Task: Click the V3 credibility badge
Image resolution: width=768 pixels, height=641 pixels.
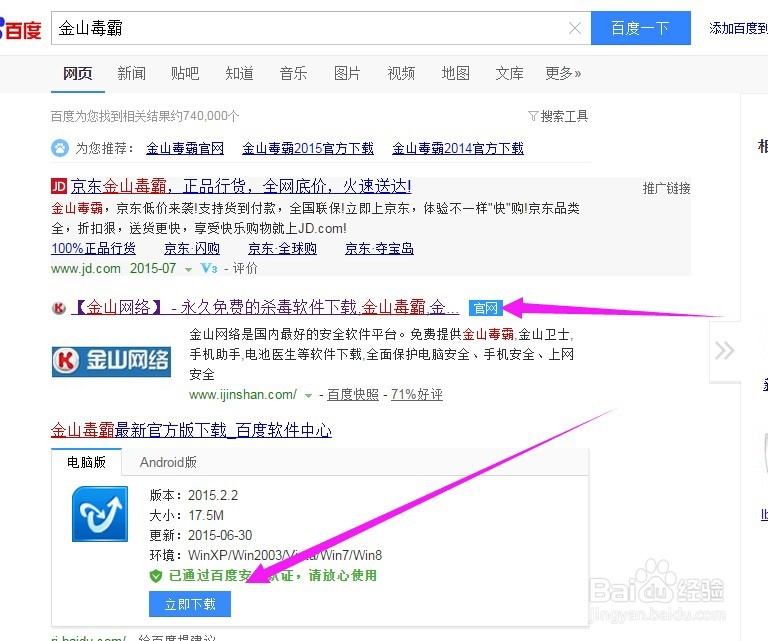Action: pyautogui.click(x=209, y=268)
